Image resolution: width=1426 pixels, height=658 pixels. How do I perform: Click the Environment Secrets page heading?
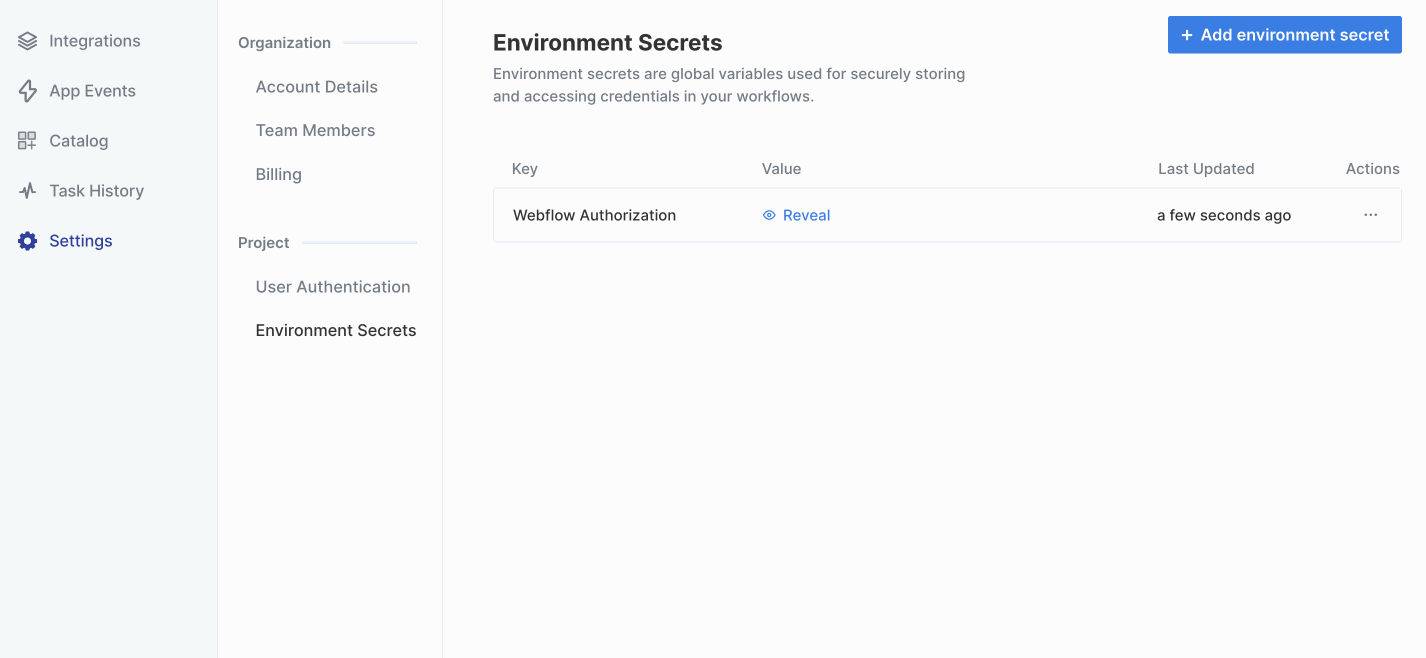tap(608, 43)
